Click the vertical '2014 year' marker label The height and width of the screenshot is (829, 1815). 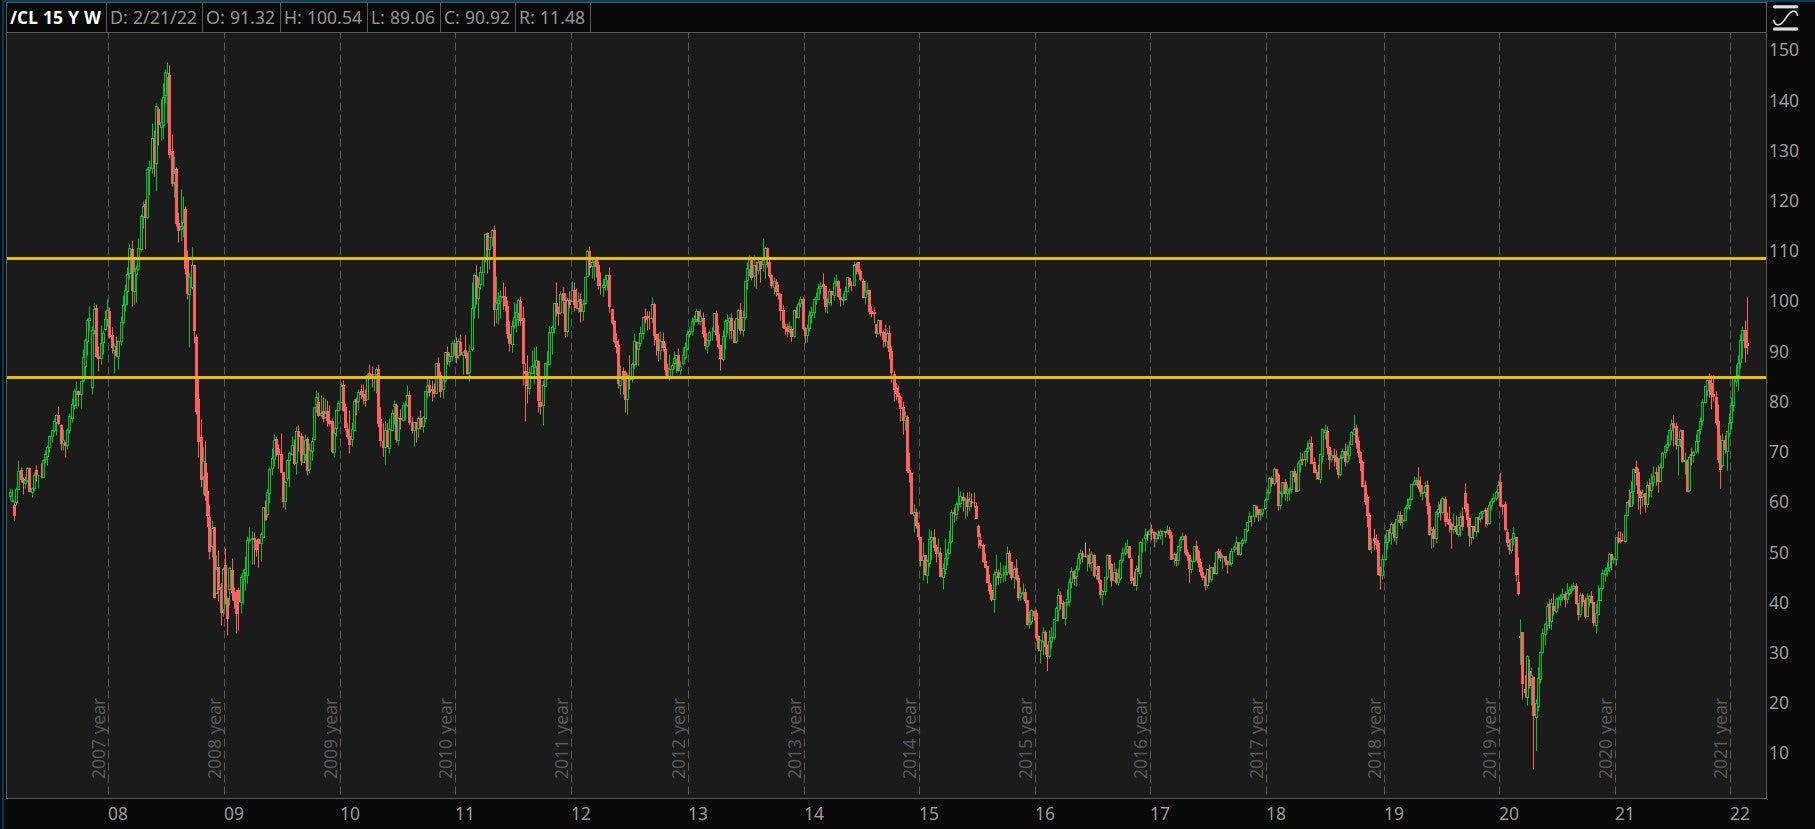[x=911, y=738]
